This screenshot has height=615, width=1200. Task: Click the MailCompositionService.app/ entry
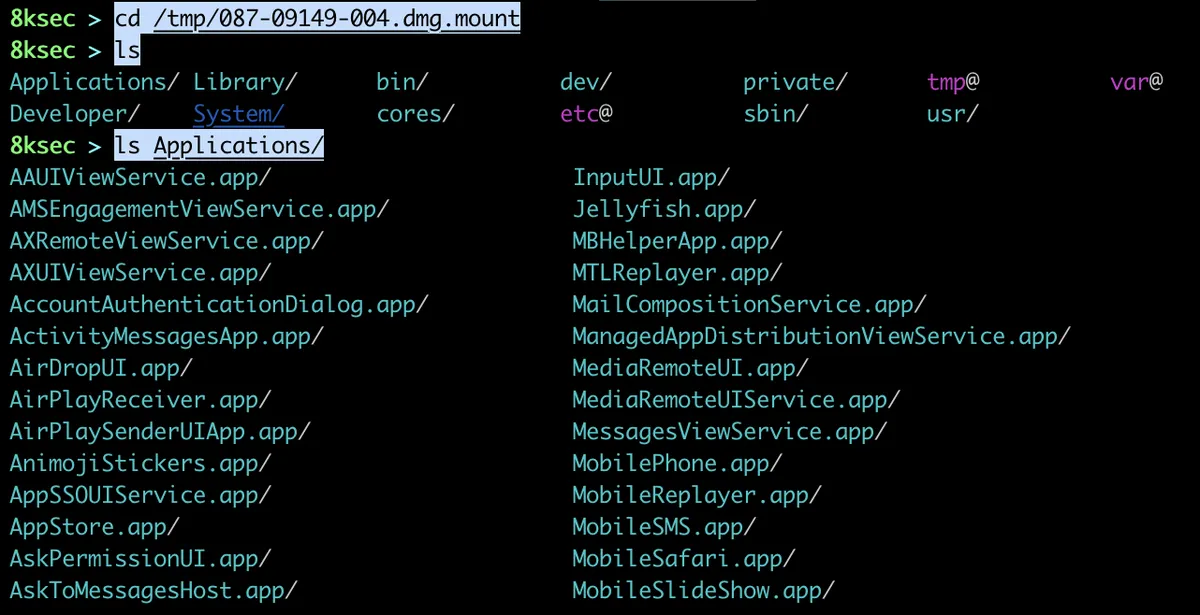coord(749,304)
